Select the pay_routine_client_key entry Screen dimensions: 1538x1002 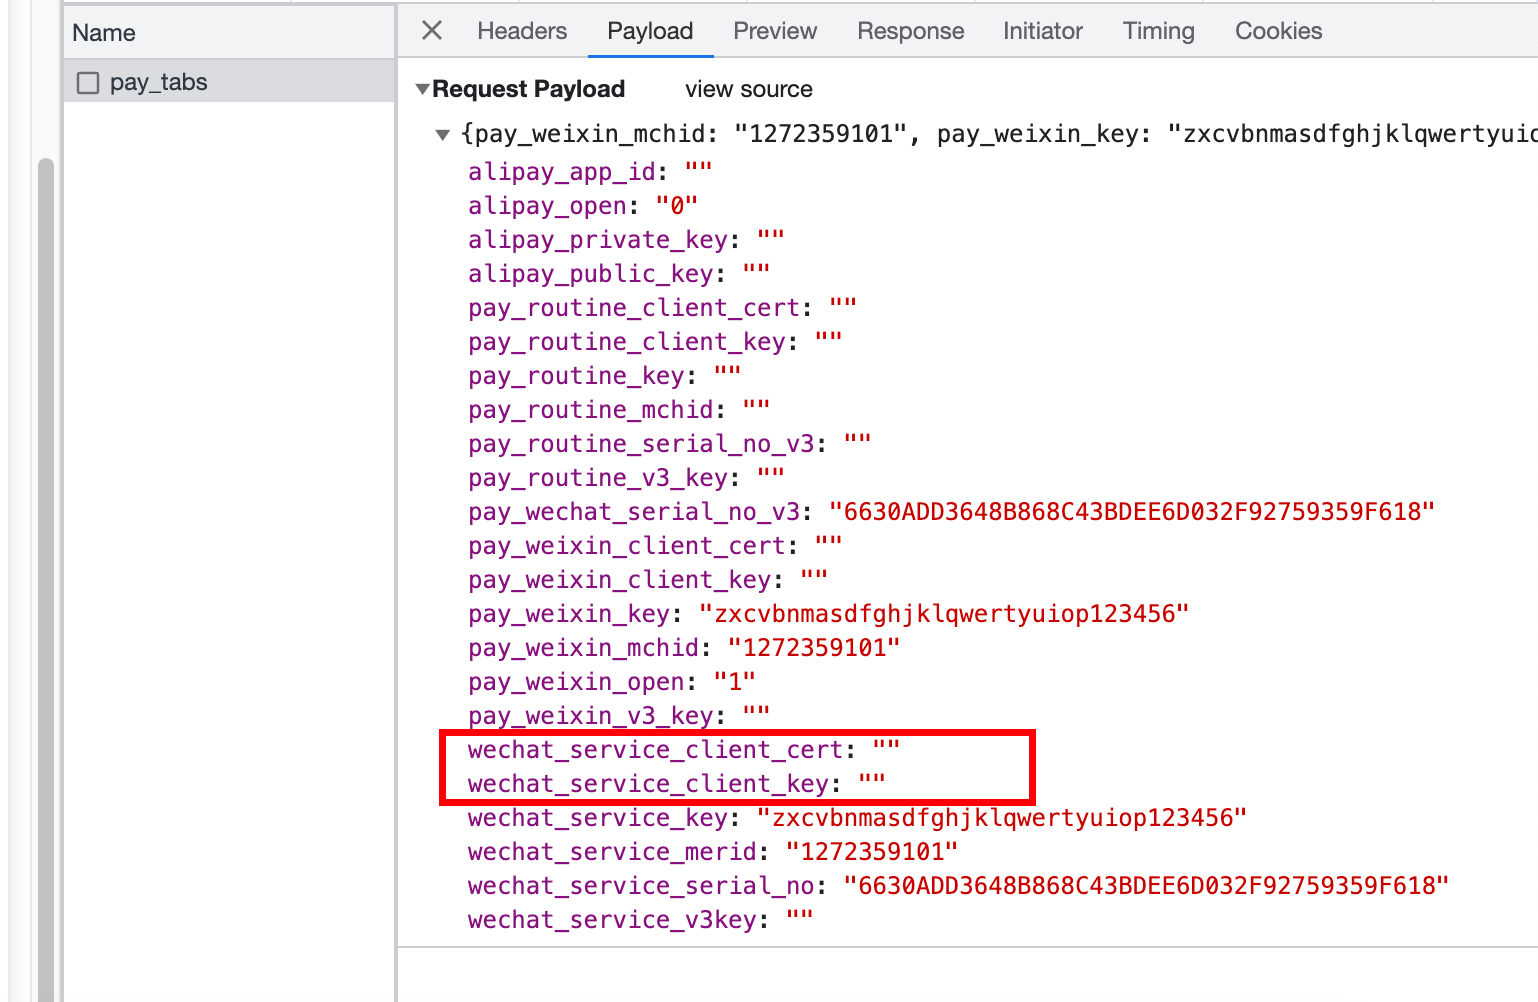click(x=655, y=341)
